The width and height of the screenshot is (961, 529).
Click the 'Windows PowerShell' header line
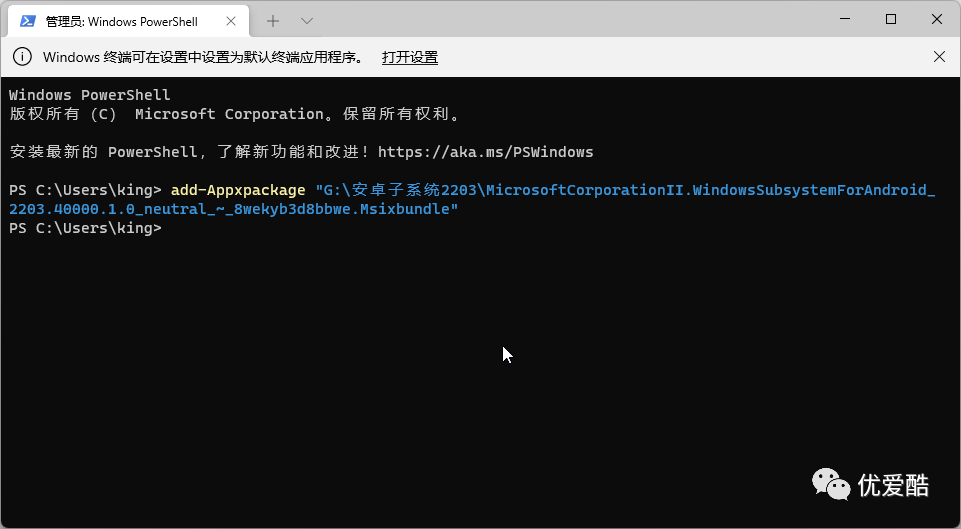click(x=89, y=95)
